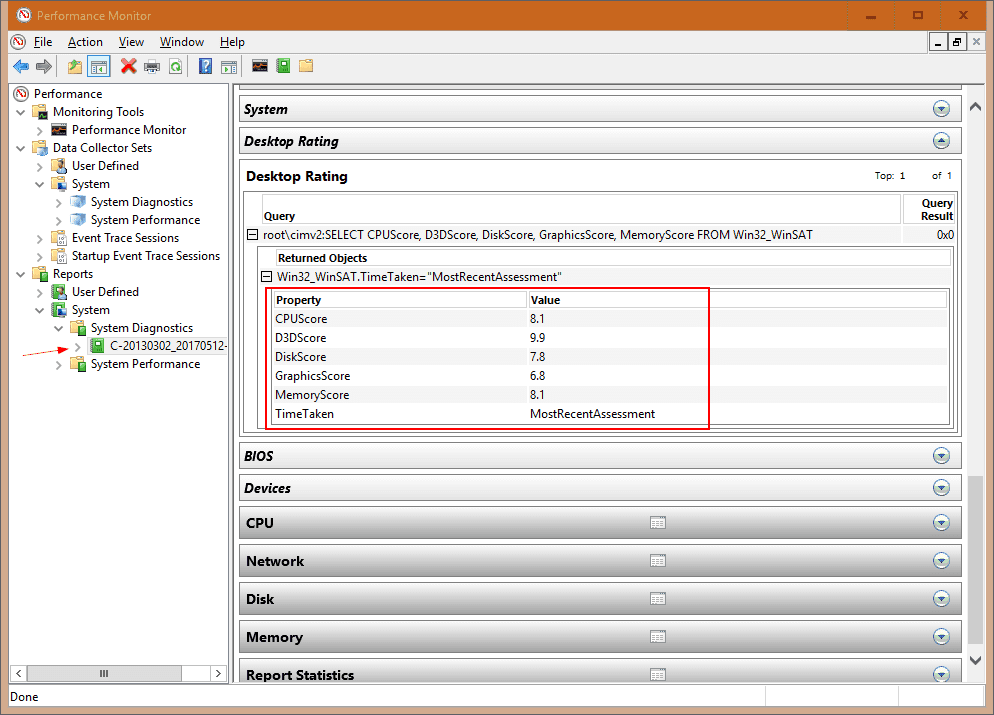This screenshot has width=994, height=715.
Task: Open the Window menu
Action: 182,42
